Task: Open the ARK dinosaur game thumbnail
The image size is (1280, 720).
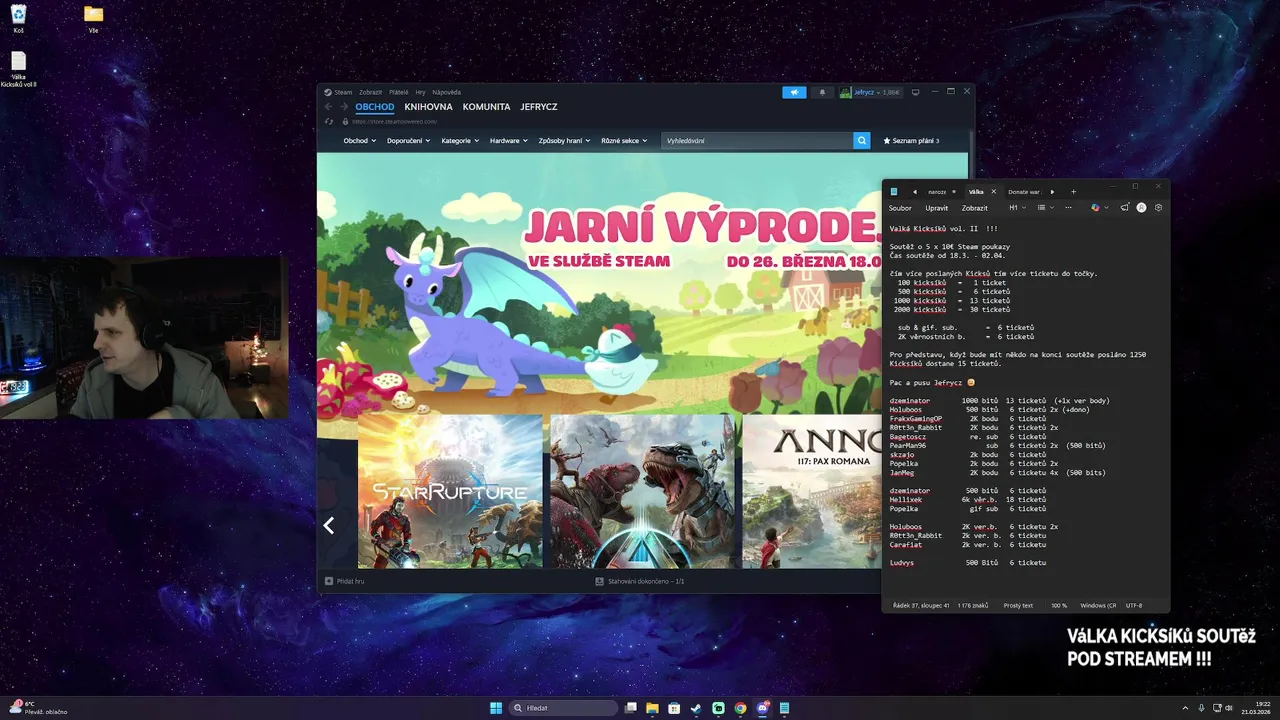Action: [642, 492]
